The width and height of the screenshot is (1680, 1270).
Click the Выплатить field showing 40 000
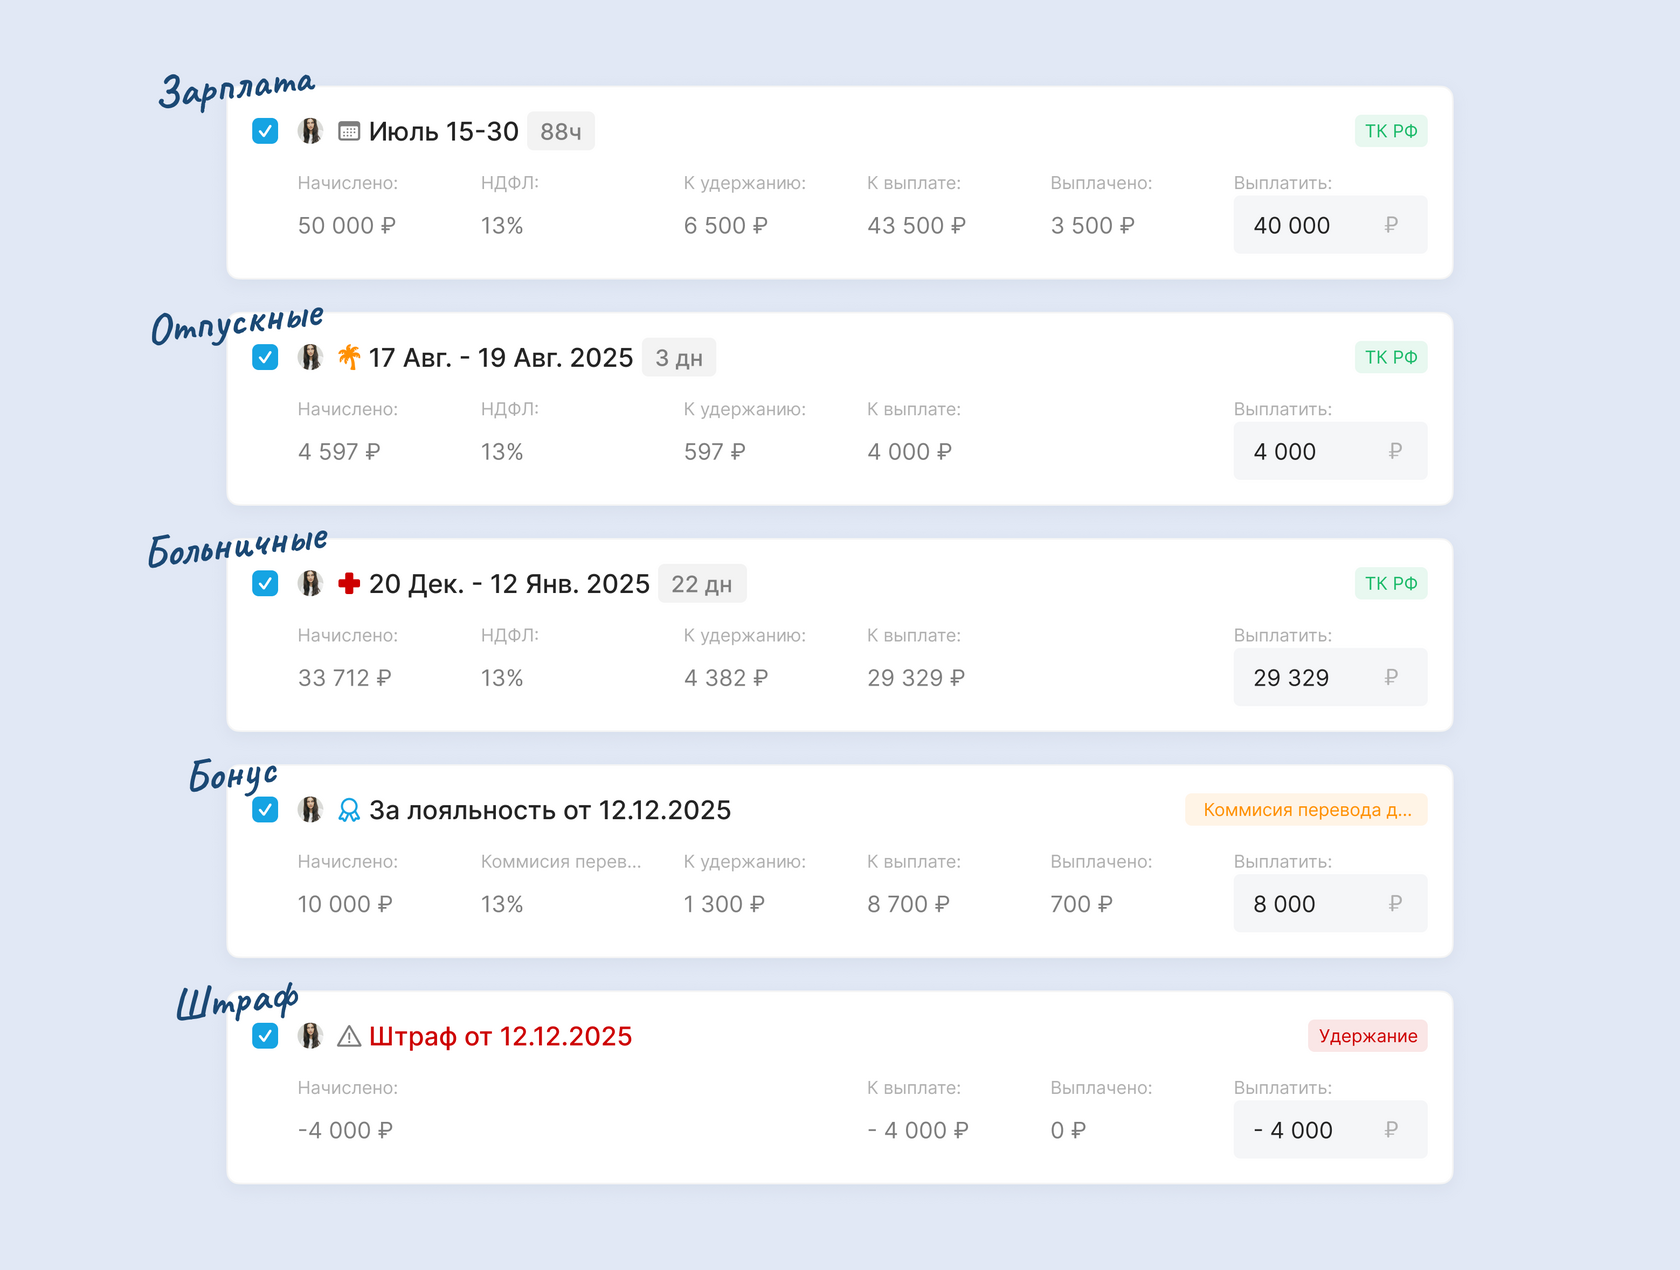(x=1310, y=225)
